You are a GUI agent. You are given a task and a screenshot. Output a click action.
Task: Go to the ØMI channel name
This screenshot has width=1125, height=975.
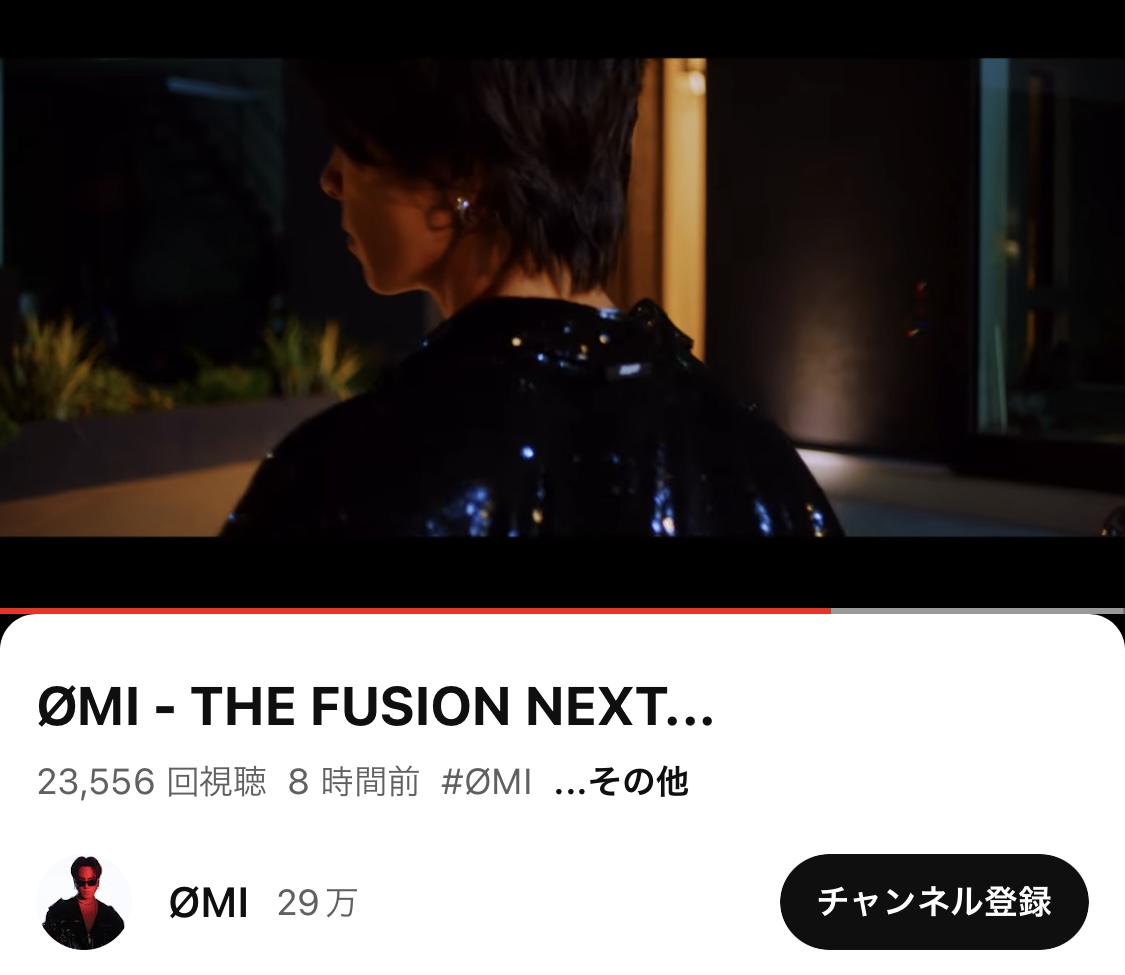[x=209, y=903]
